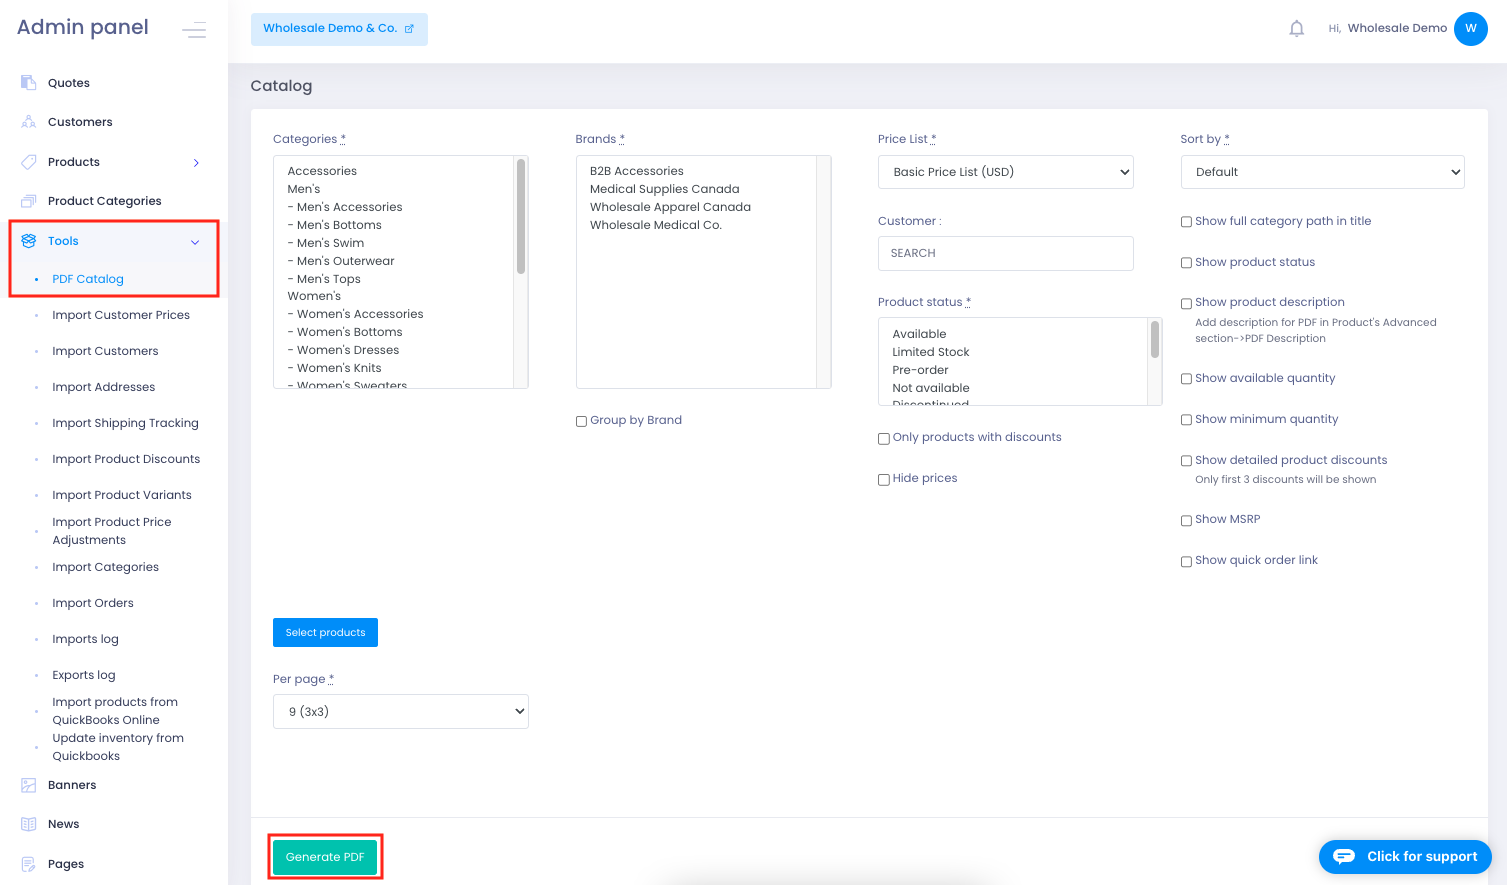Click the Banners sidebar icon
1507x885 pixels.
[x=28, y=784]
